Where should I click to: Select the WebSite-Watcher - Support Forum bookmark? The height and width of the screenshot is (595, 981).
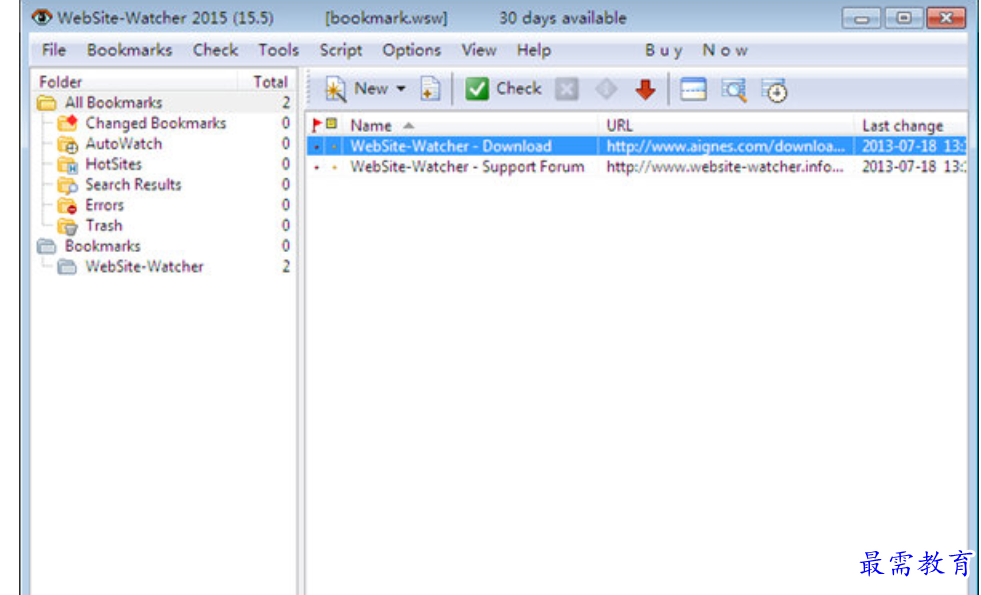(467, 167)
